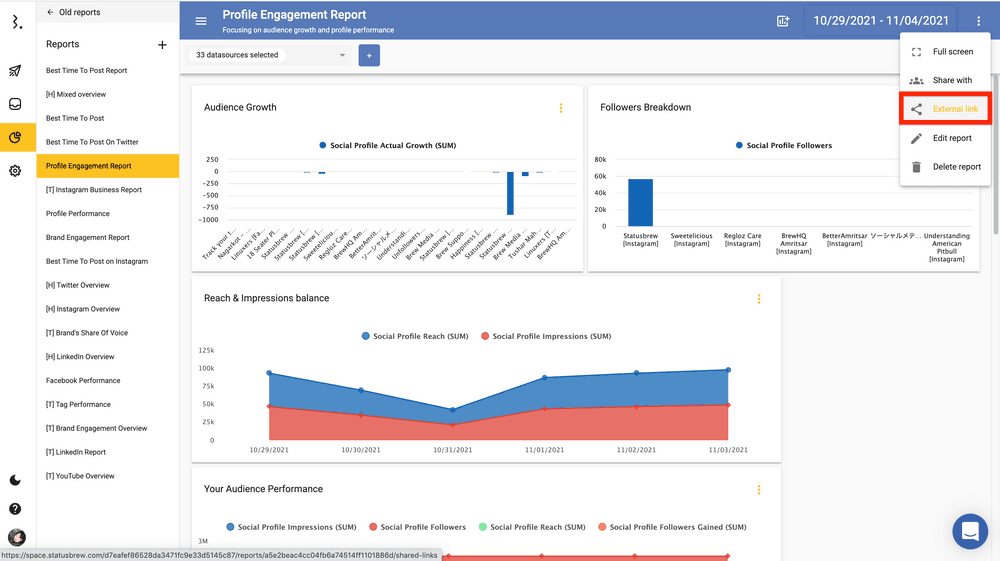This screenshot has width=1000, height=561.
Task: Open the Publish paper-plane icon in sidebar
Action: pyautogui.click(x=15, y=71)
